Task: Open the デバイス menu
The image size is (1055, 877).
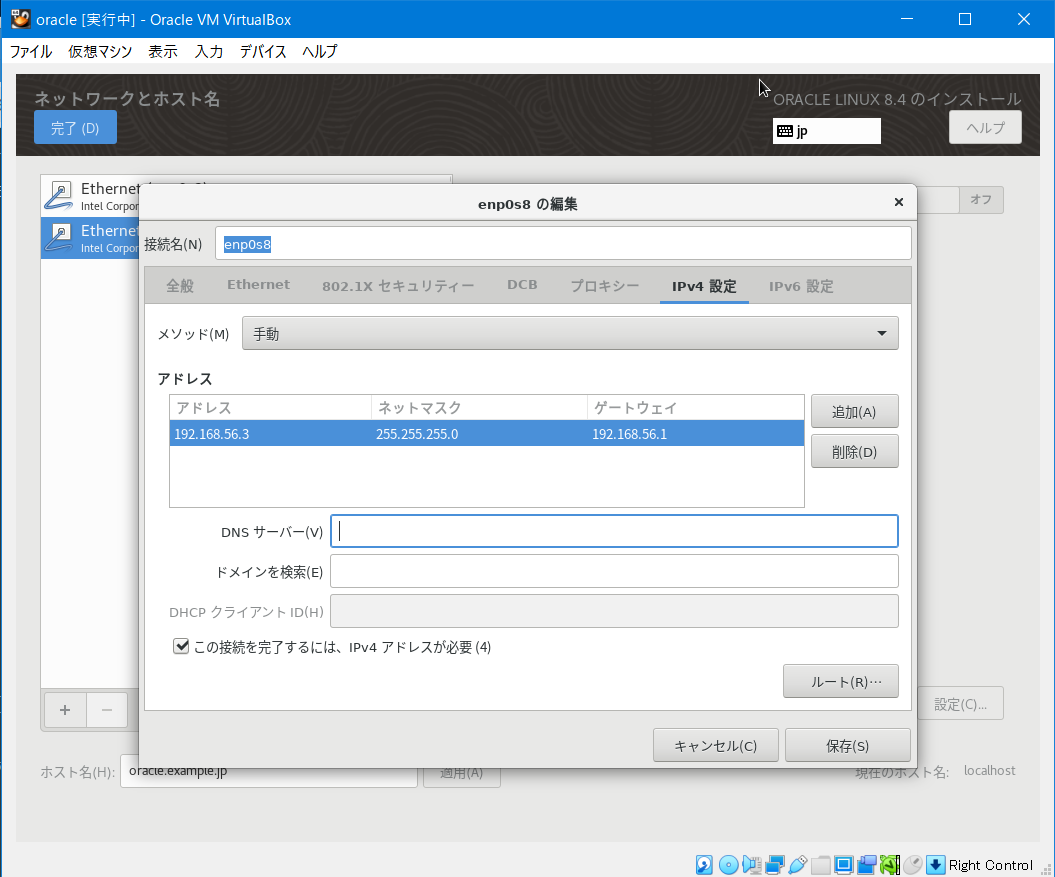Action: click(x=263, y=51)
